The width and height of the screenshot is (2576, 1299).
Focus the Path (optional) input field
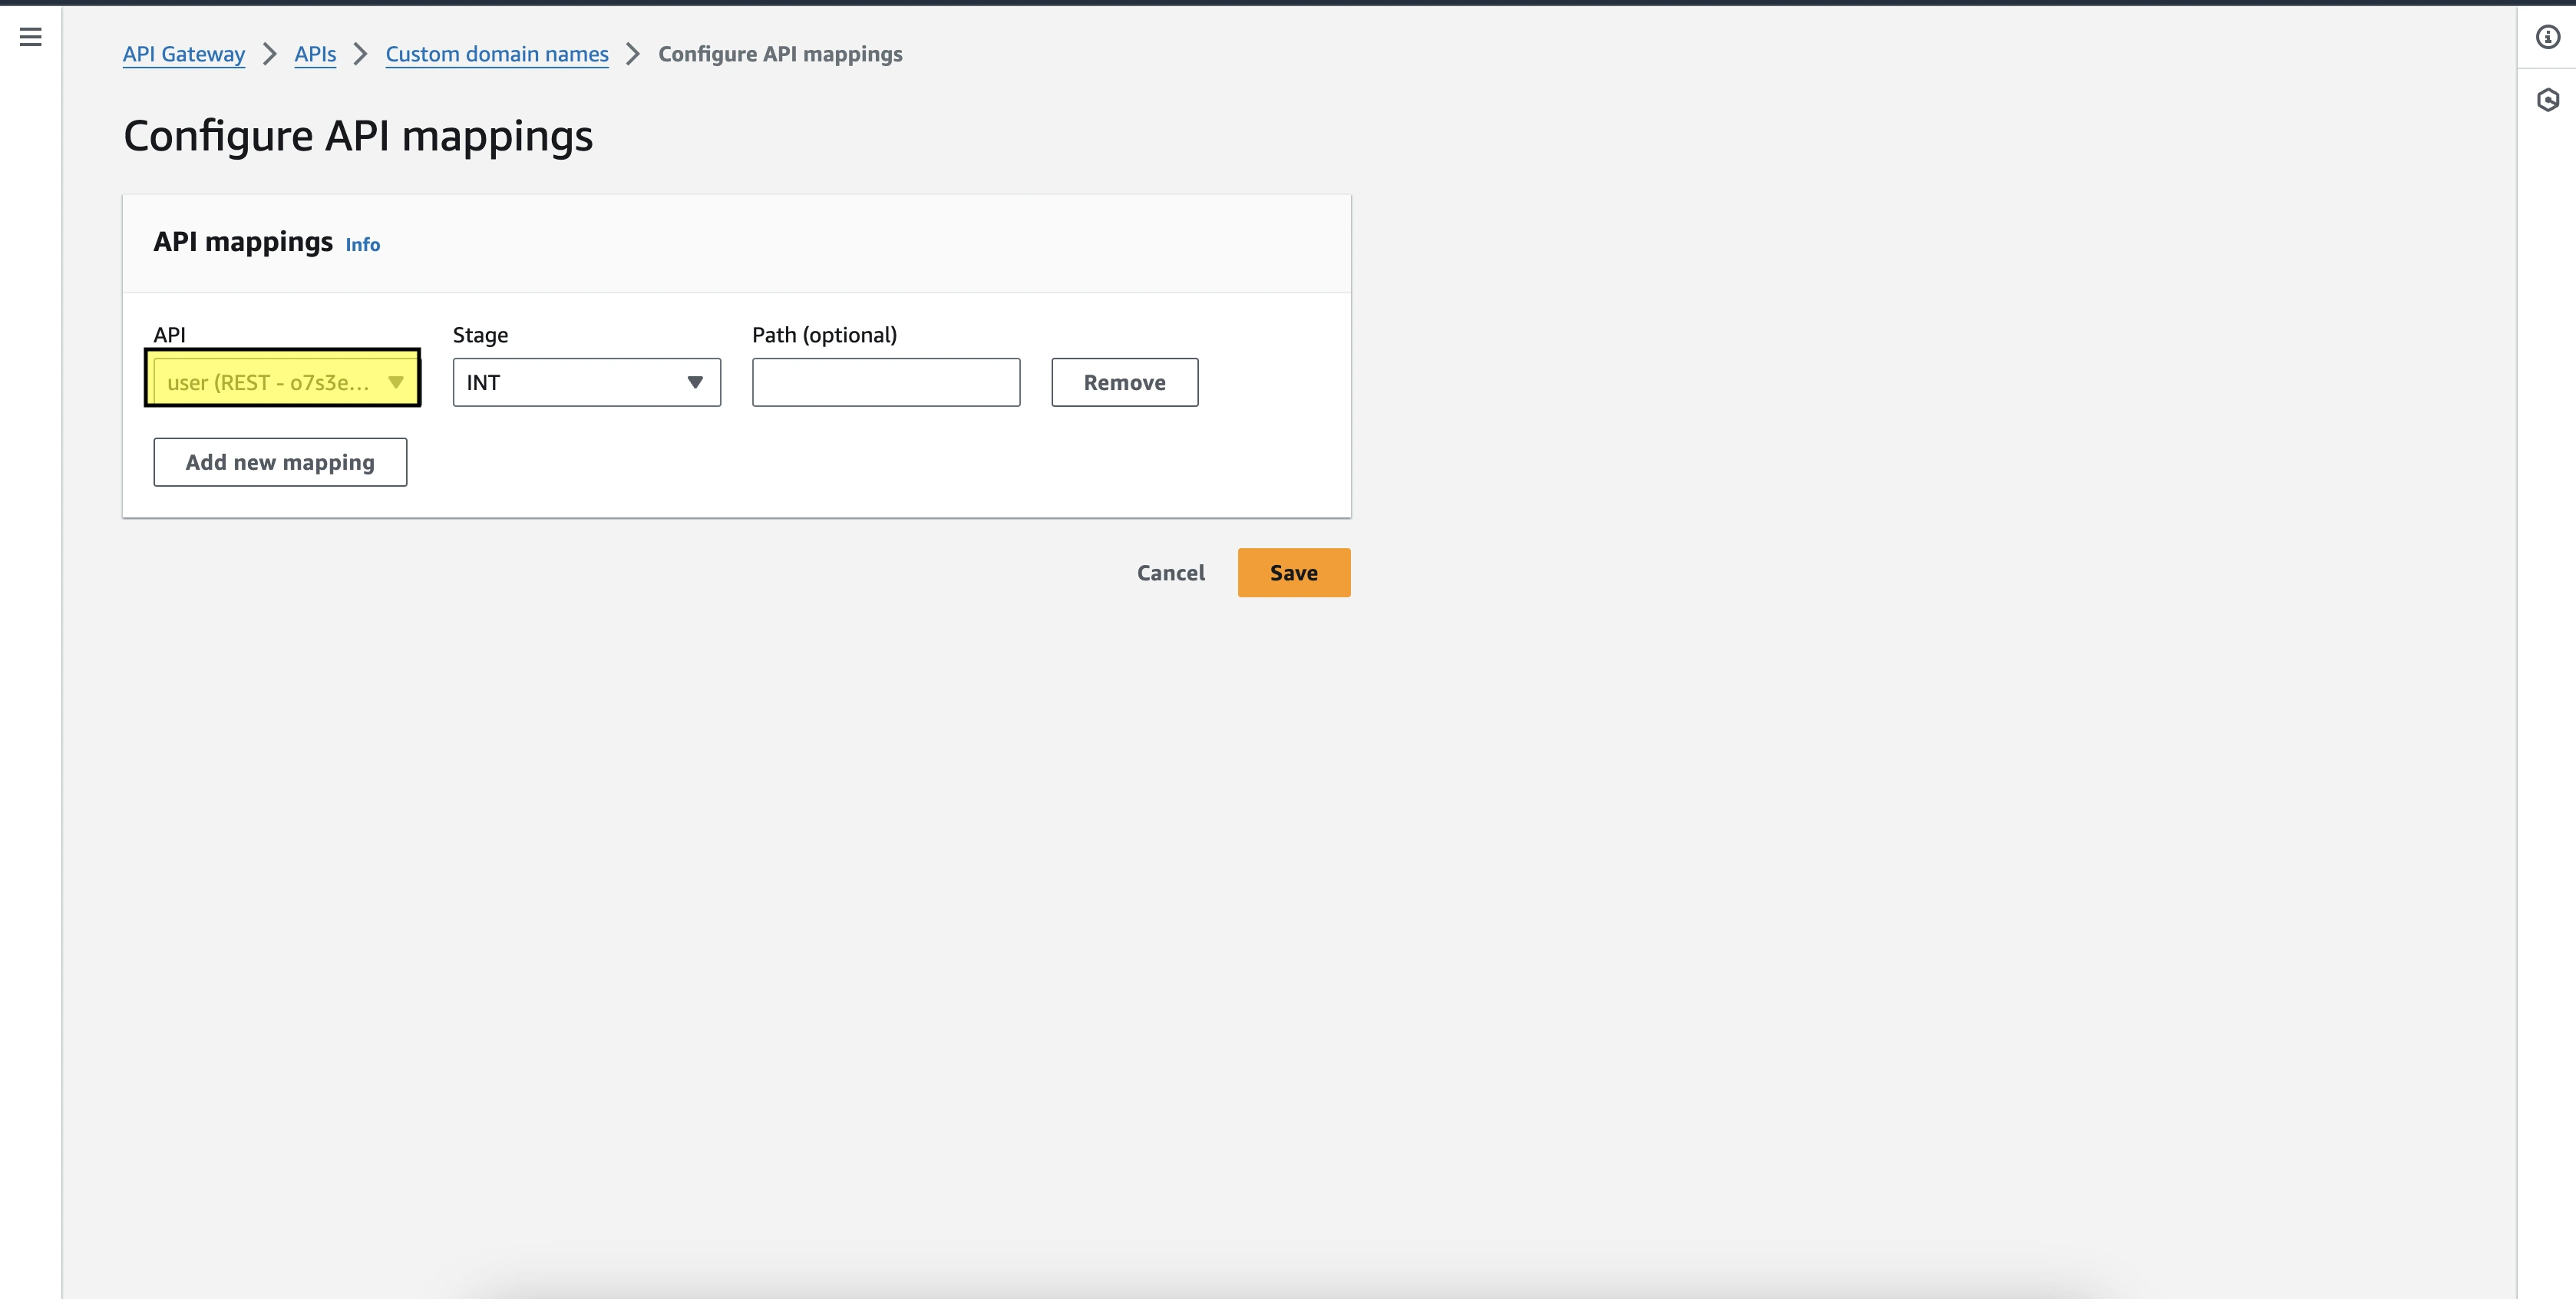[x=886, y=382]
